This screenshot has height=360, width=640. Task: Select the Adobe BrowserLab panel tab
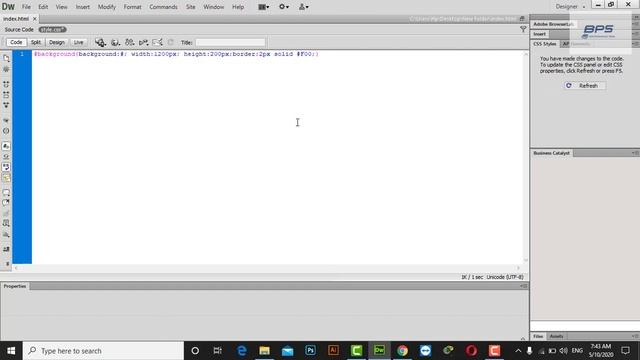[x=553, y=24]
